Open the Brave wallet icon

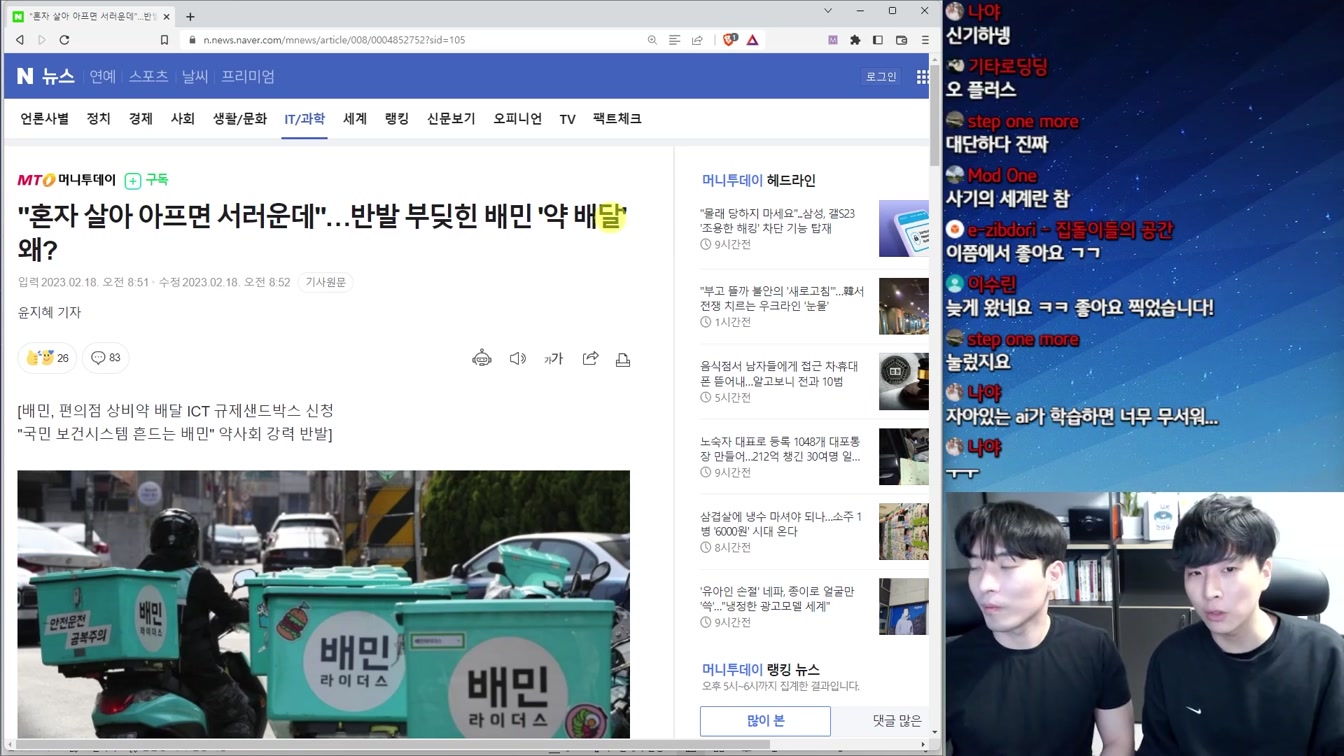coord(901,40)
